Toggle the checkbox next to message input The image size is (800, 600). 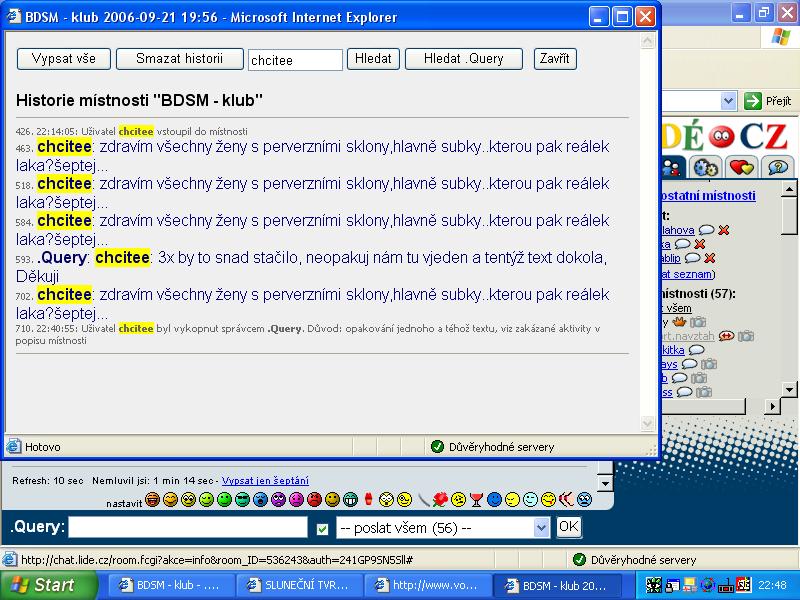pyautogui.click(x=322, y=528)
